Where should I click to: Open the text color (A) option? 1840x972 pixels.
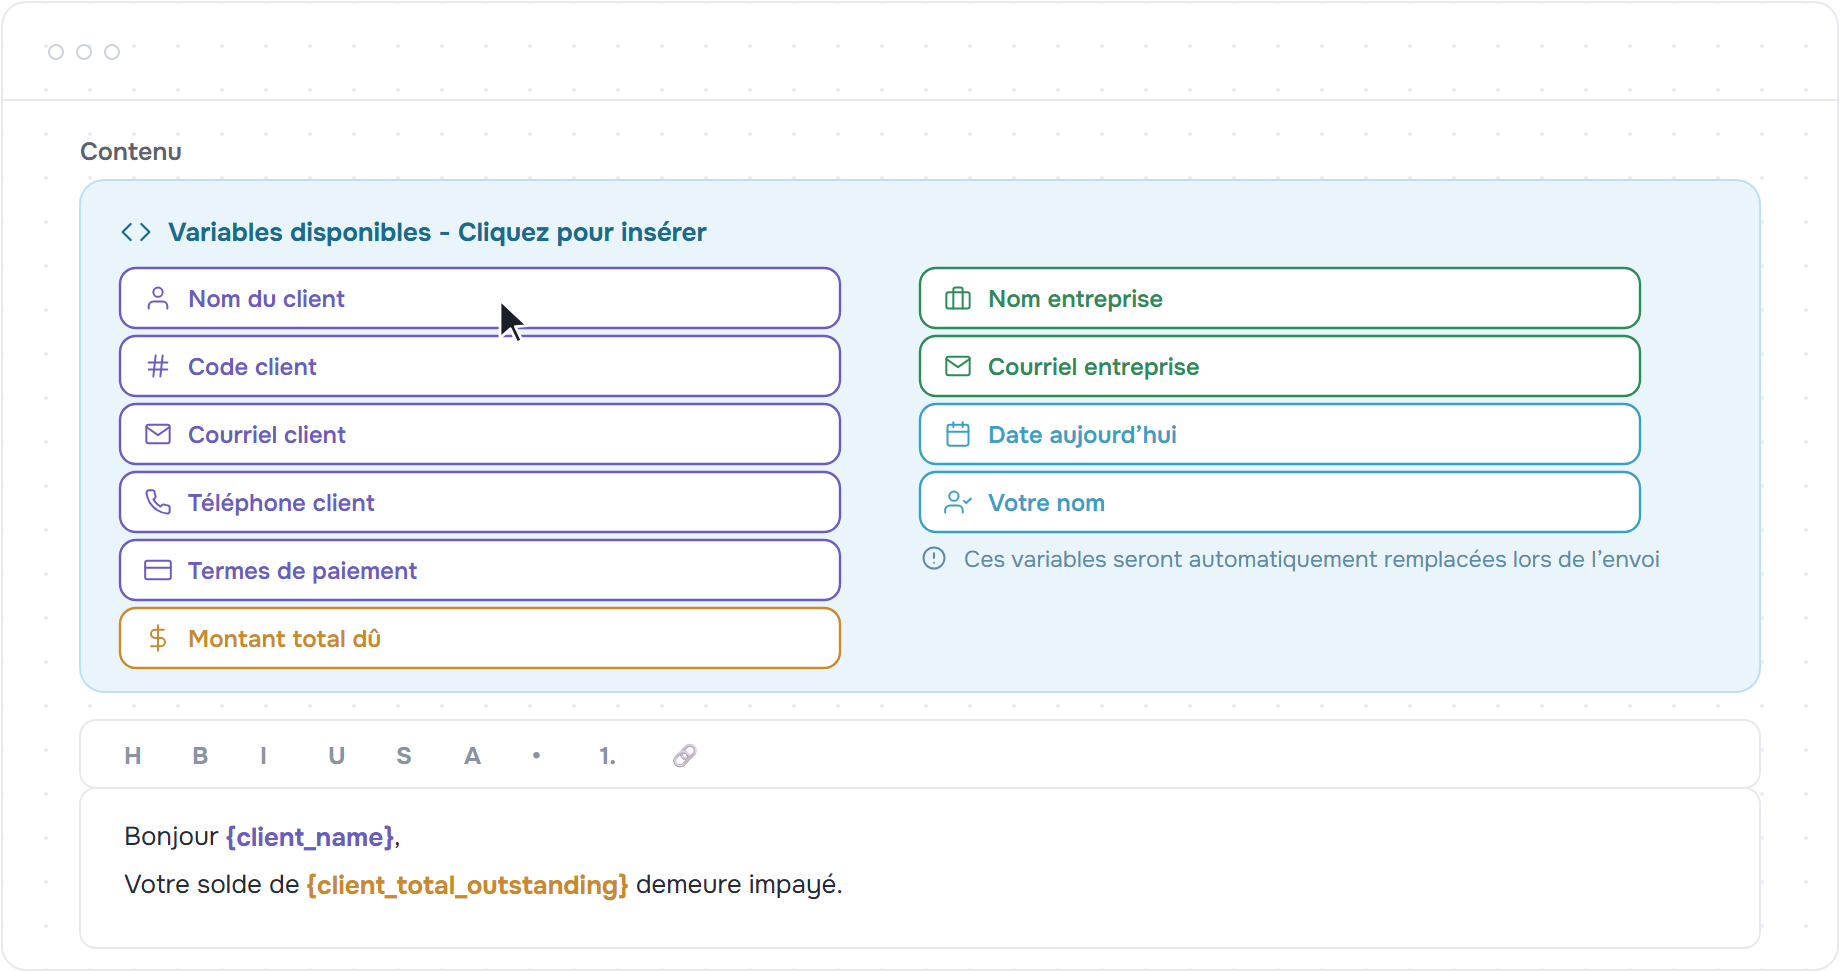tap(472, 756)
